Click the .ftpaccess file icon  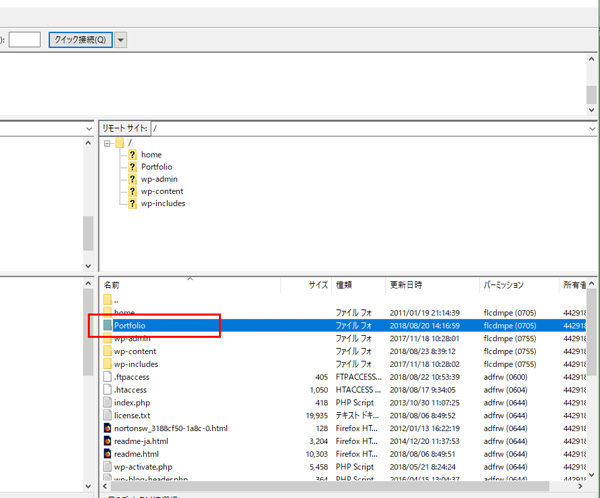tap(108, 377)
